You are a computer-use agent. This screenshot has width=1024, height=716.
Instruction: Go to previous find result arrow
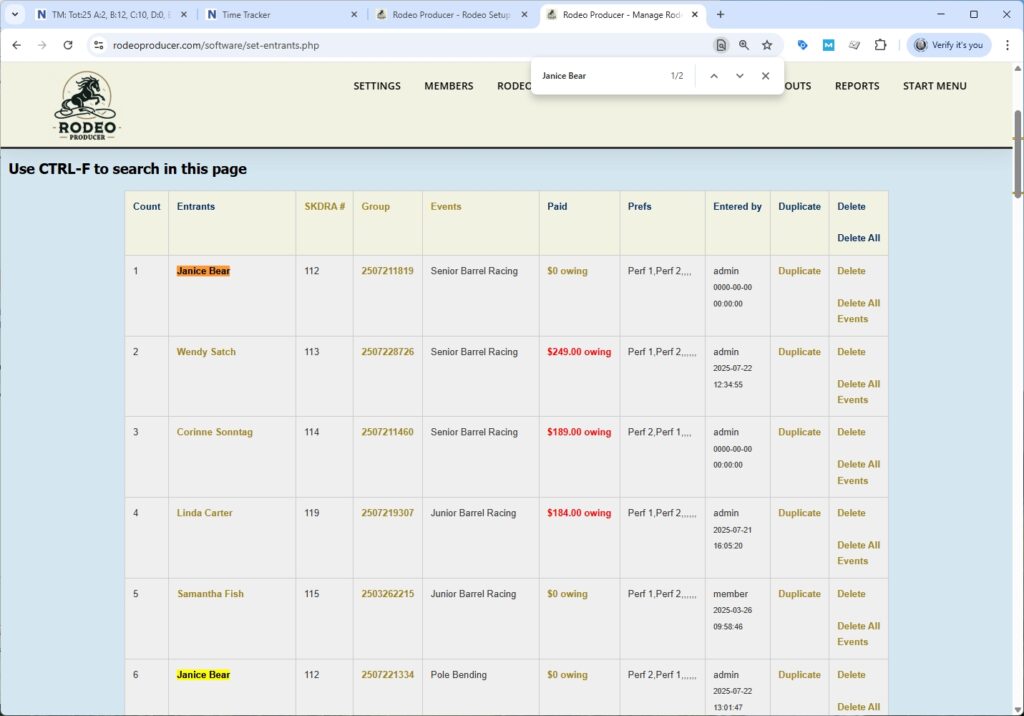(x=713, y=76)
